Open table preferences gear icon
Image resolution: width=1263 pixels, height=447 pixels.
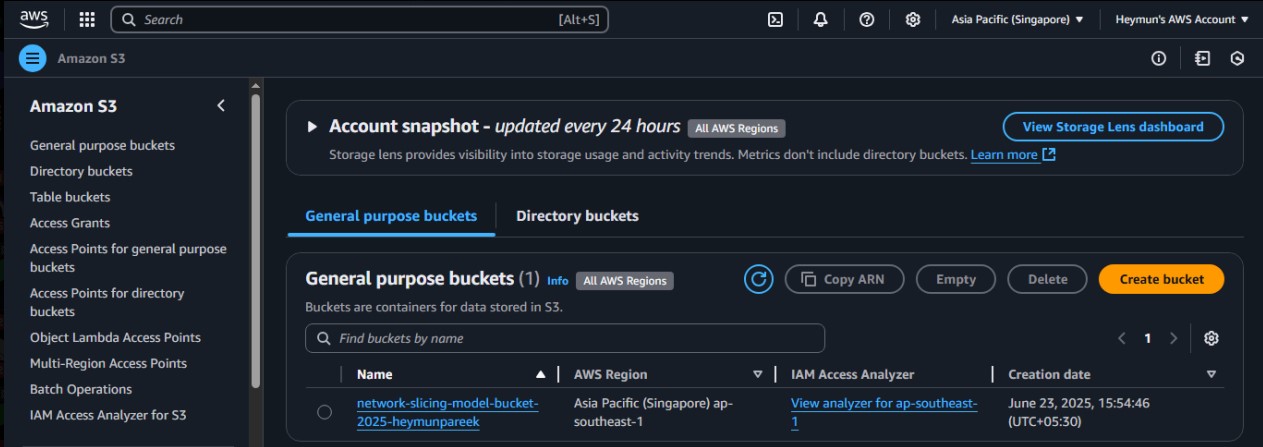[x=1211, y=338]
